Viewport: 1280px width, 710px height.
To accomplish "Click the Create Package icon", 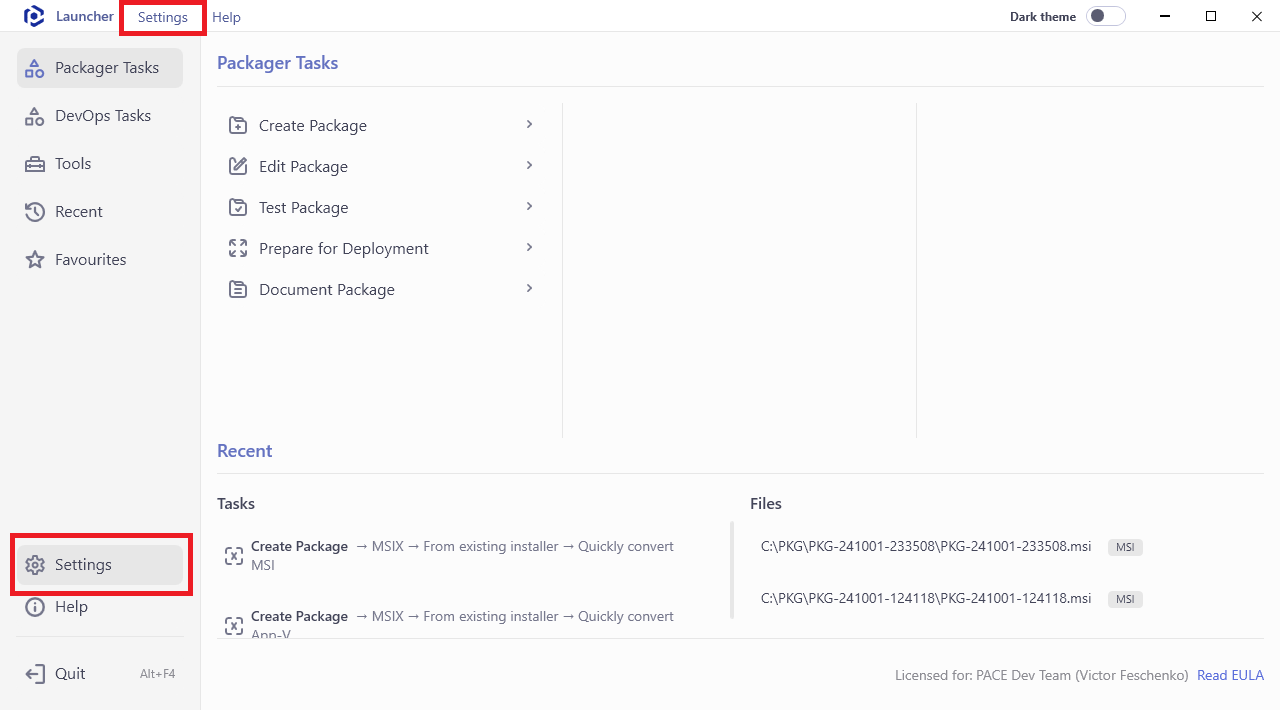I will pyautogui.click(x=238, y=126).
